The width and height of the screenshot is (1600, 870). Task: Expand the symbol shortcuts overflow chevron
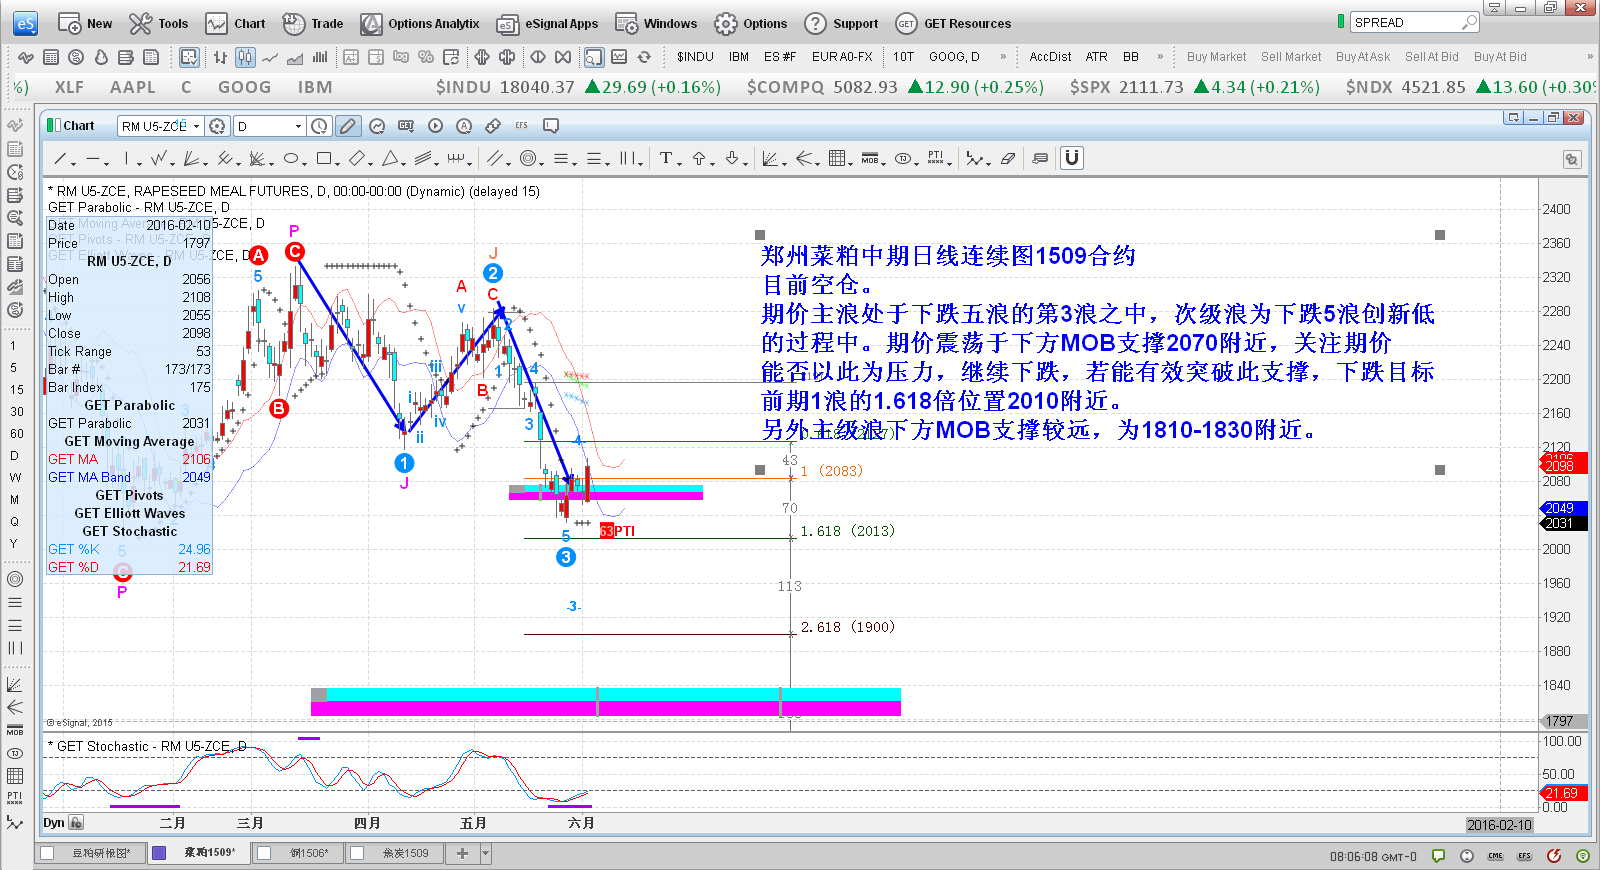tap(1003, 57)
